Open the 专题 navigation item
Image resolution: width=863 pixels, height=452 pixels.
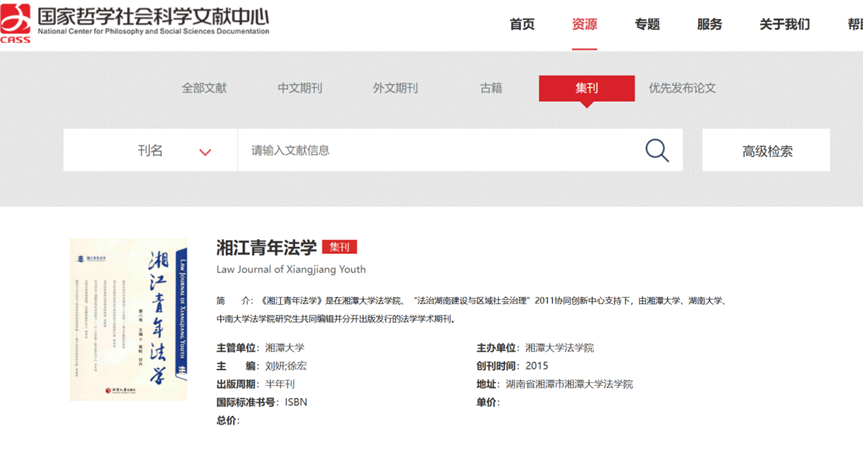coord(647,25)
